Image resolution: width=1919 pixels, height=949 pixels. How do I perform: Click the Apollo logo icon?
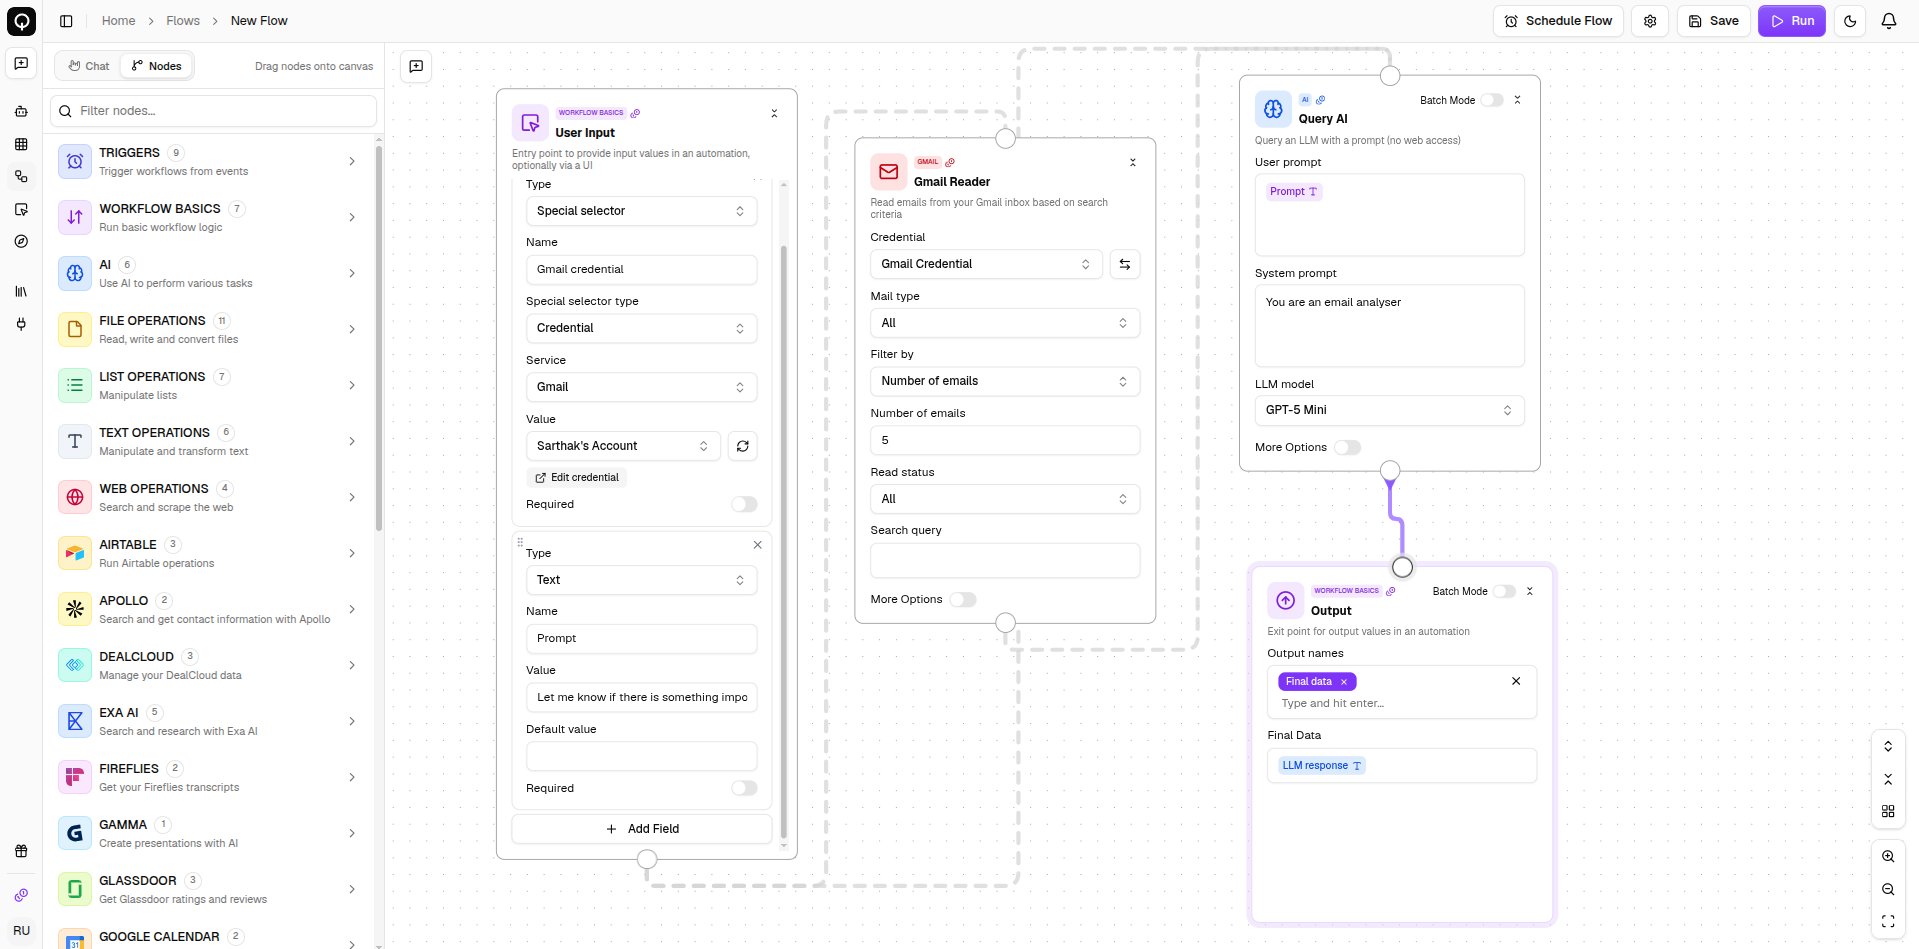click(75, 609)
